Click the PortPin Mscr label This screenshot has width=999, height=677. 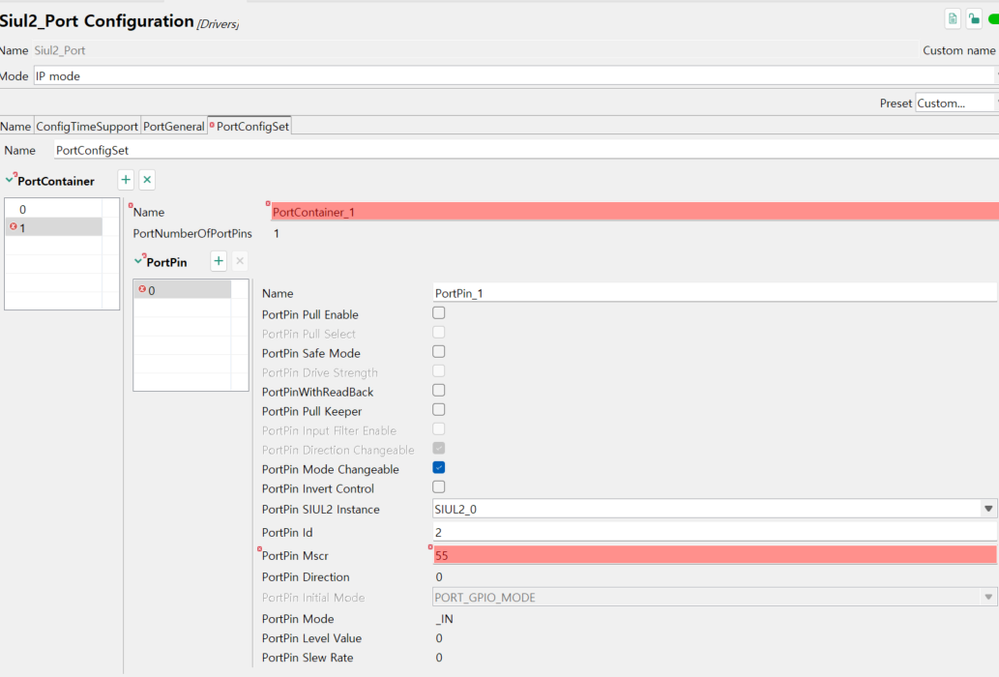(x=295, y=555)
